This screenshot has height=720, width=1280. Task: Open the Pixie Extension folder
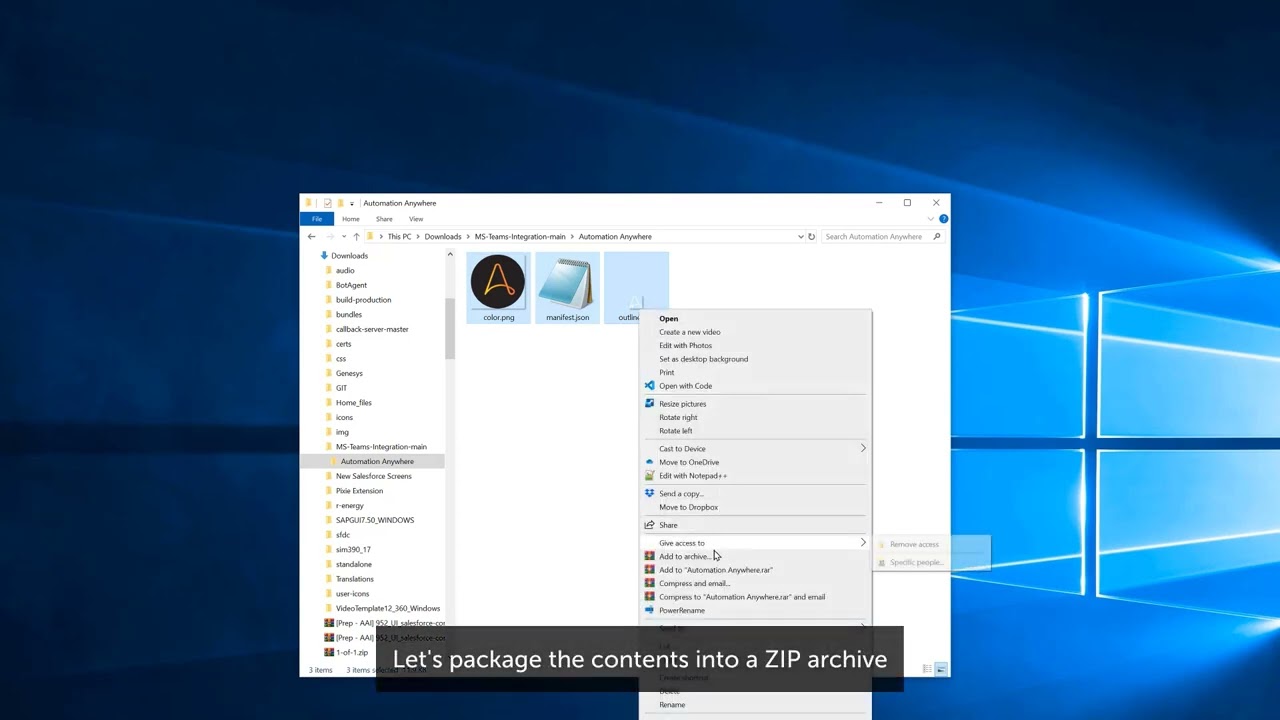pos(359,491)
